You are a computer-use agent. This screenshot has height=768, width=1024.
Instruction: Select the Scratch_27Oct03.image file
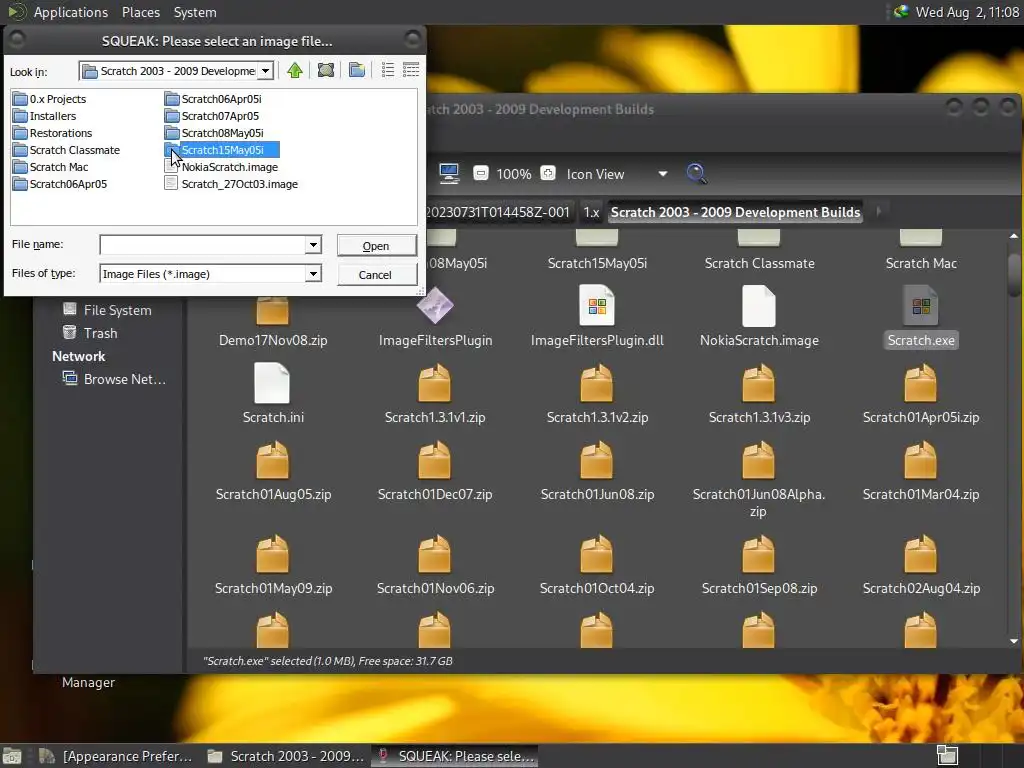pyautogui.click(x=231, y=184)
